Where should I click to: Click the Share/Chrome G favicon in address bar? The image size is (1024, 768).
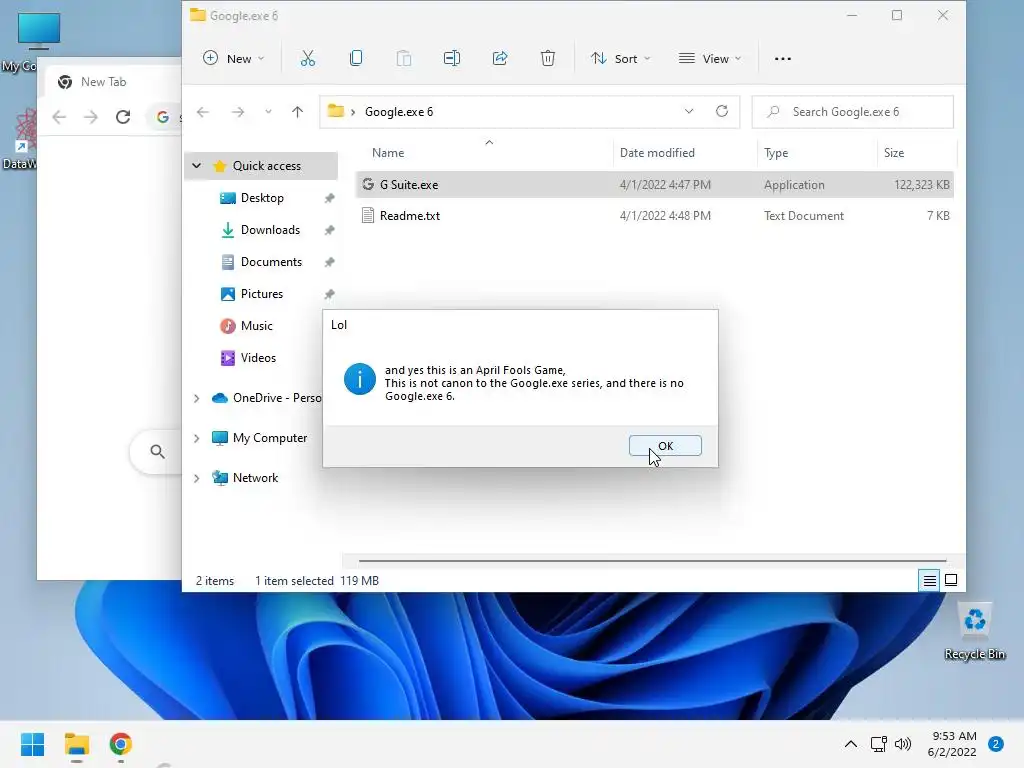coord(163,117)
